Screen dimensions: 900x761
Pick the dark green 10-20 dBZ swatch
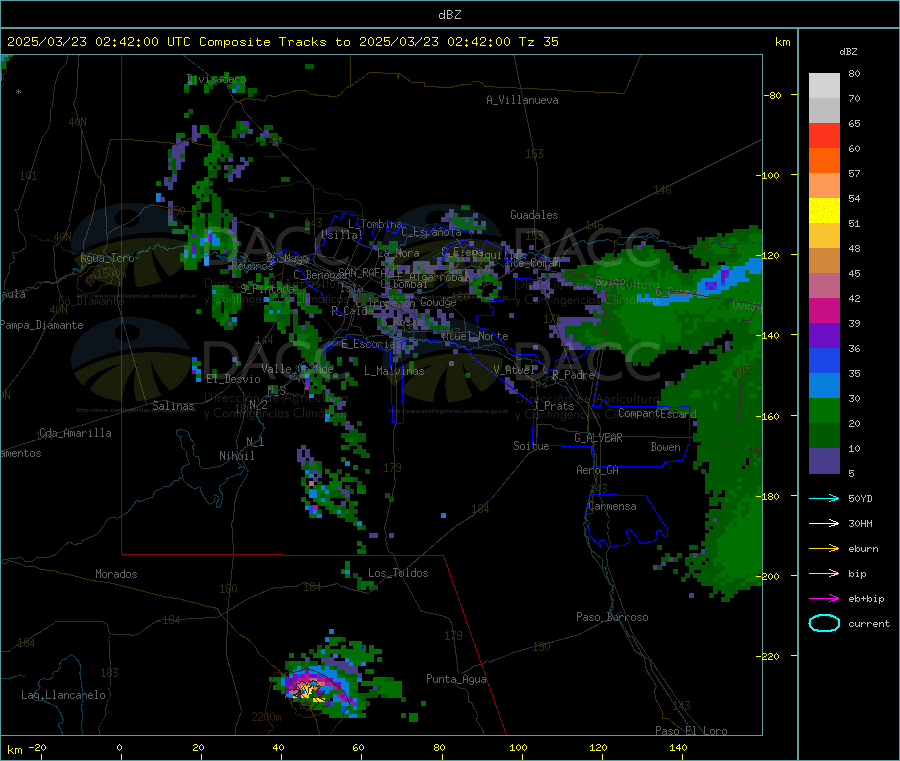pyautogui.click(x=824, y=436)
